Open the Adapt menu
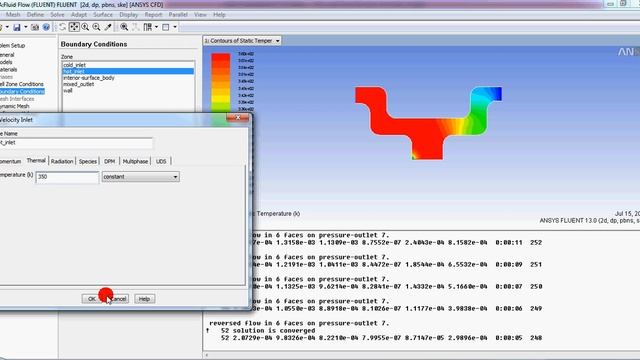The width and height of the screenshot is (640, 360). click(79, 15)
